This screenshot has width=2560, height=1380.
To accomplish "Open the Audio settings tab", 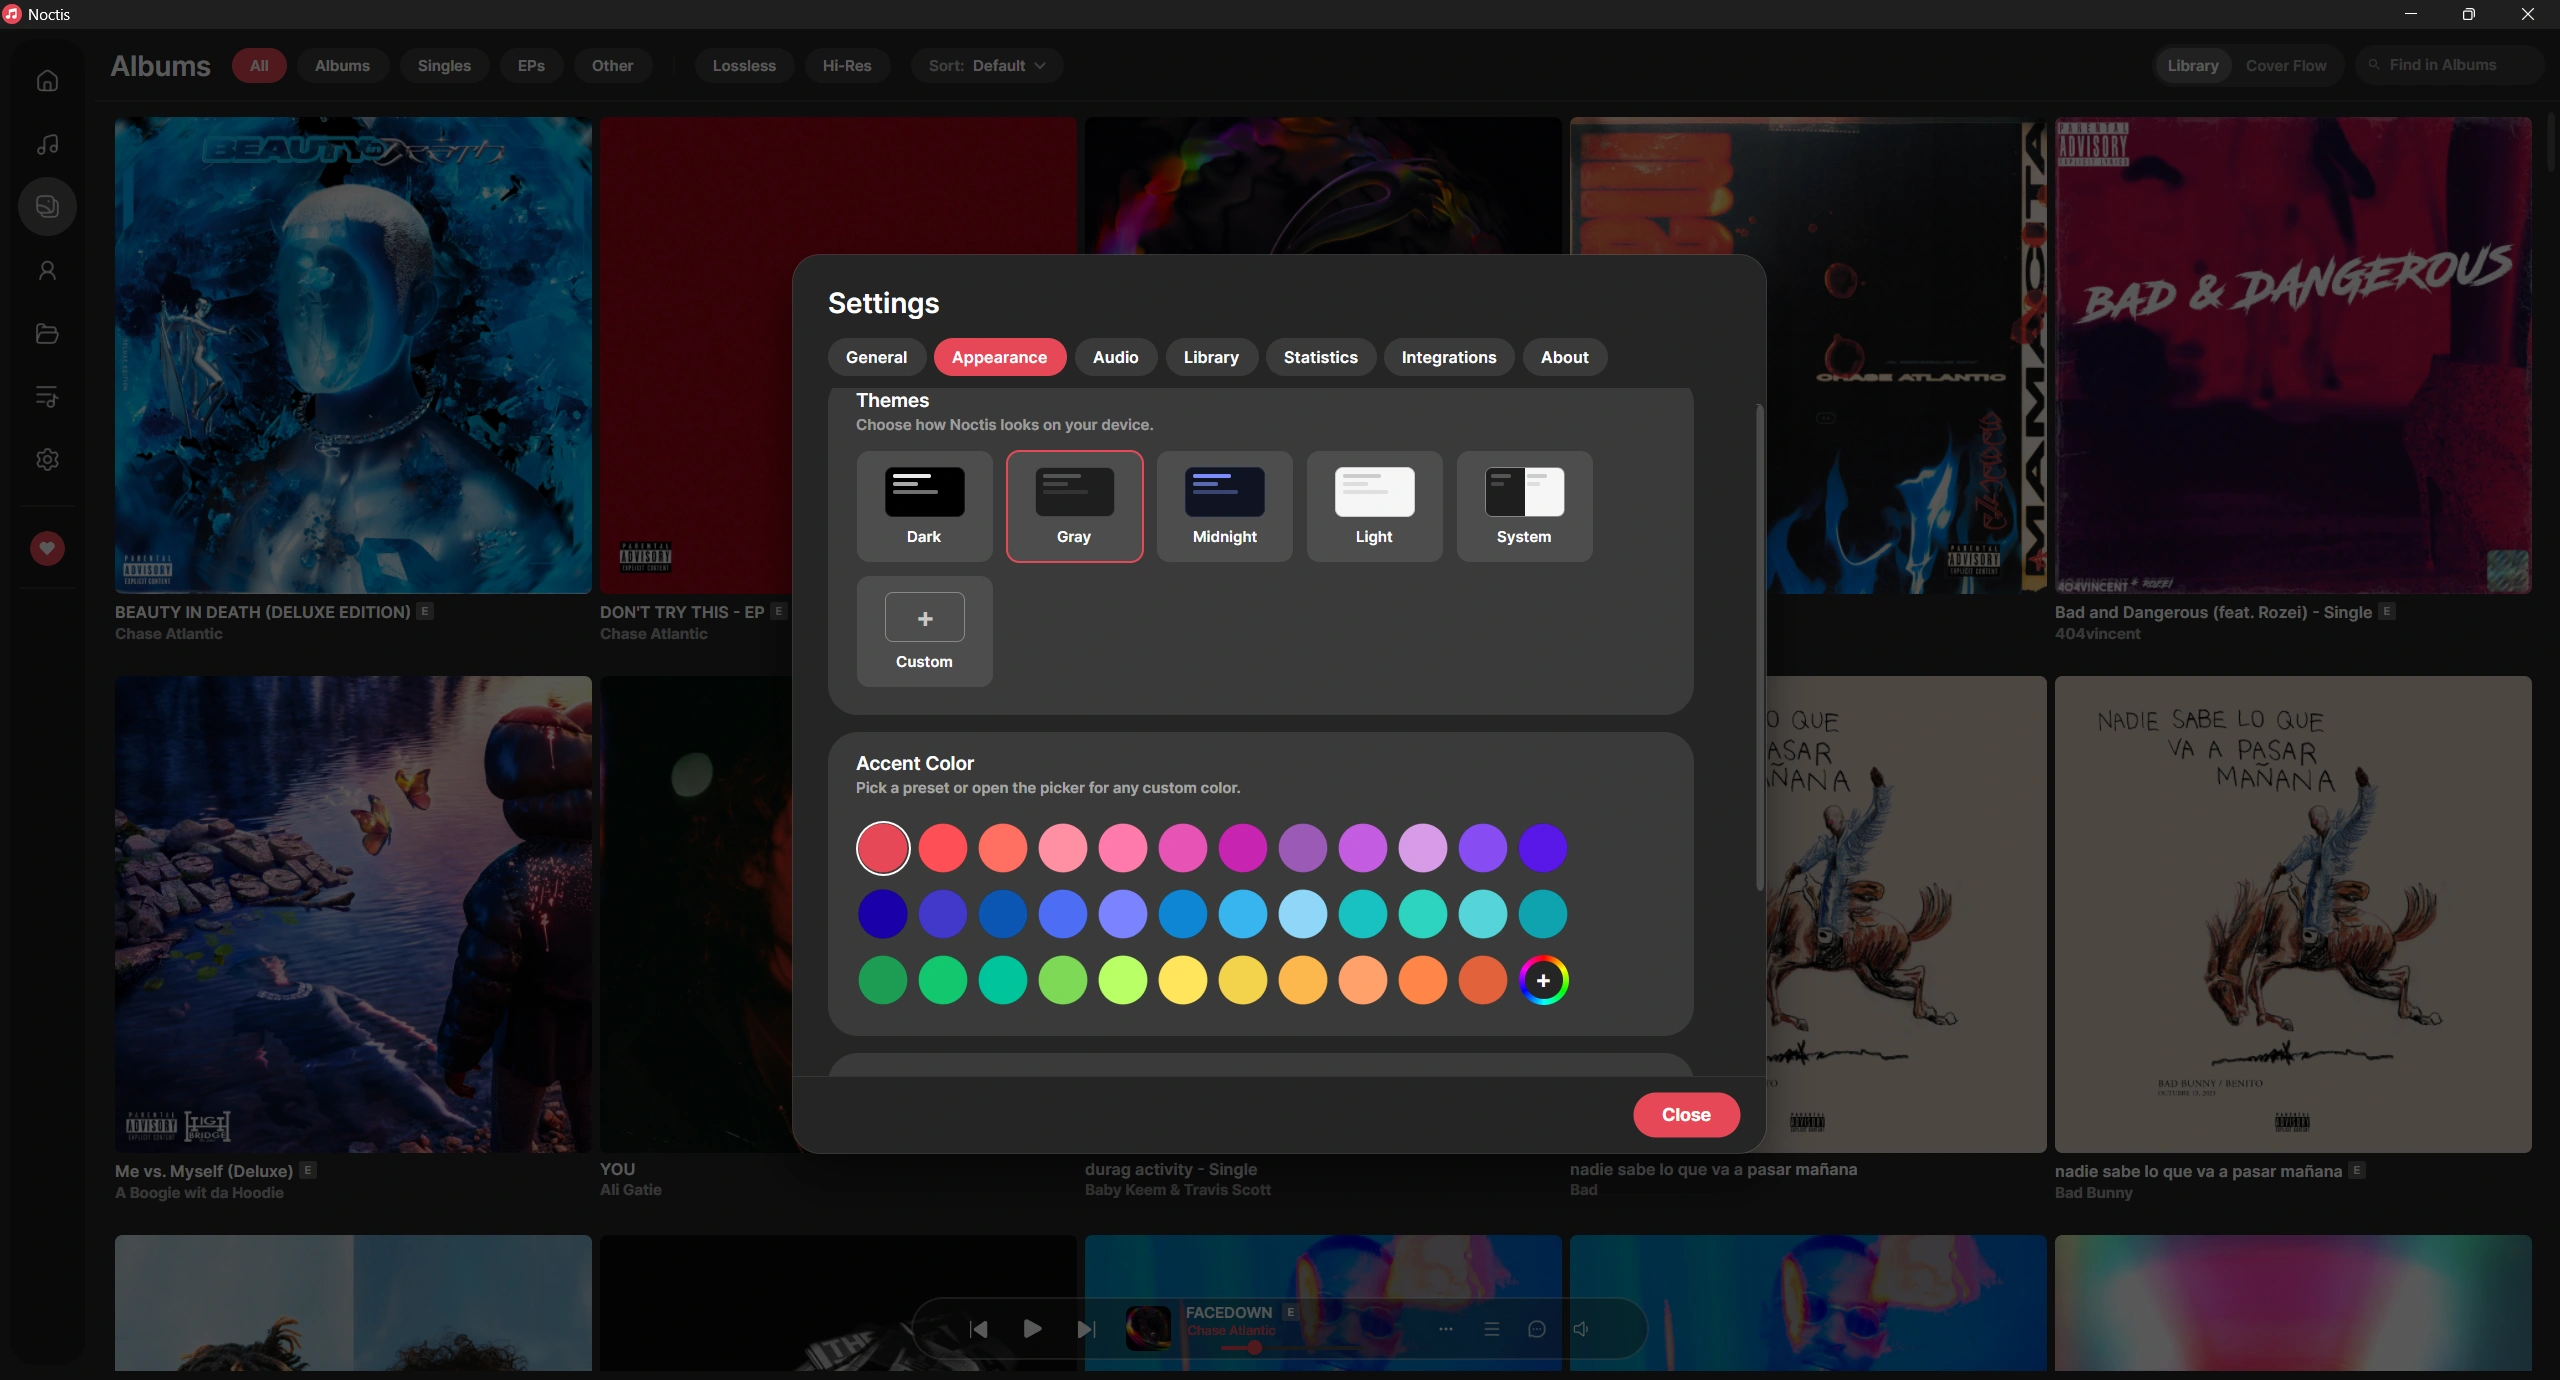I will pyautogui.click(x=1115, y=357).
